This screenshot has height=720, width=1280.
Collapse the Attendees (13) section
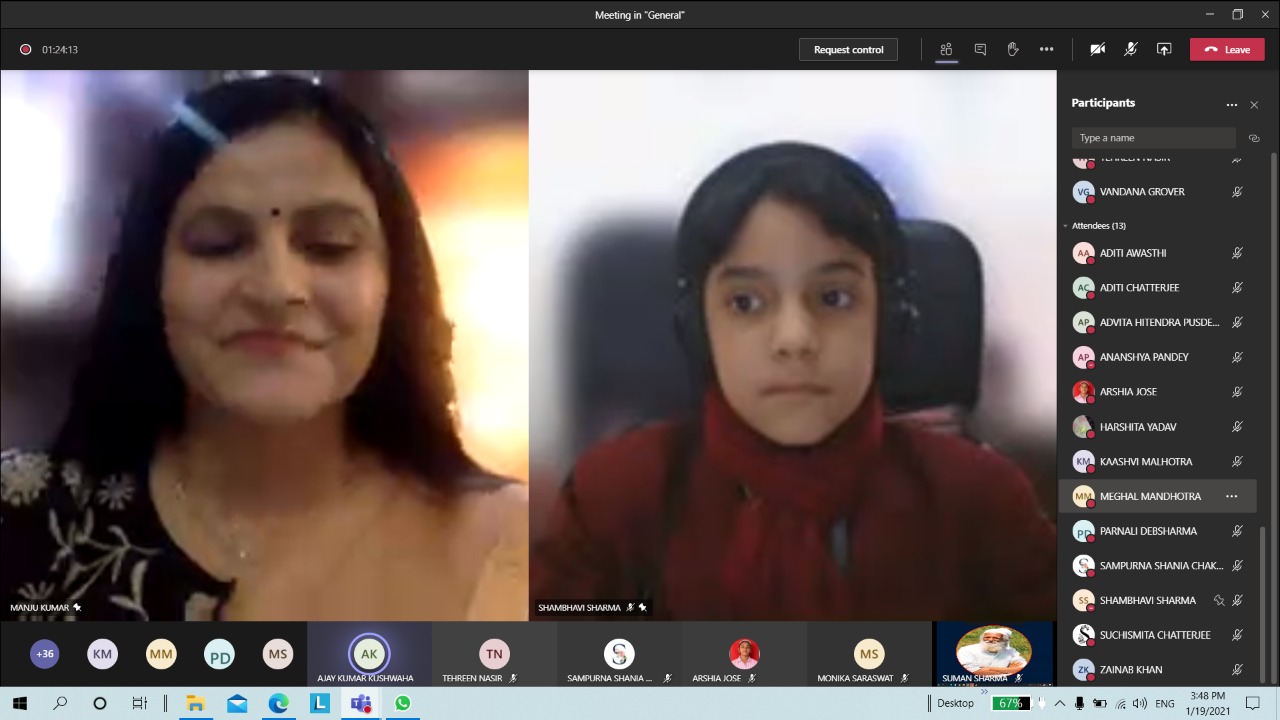(x=1066, y=226)
